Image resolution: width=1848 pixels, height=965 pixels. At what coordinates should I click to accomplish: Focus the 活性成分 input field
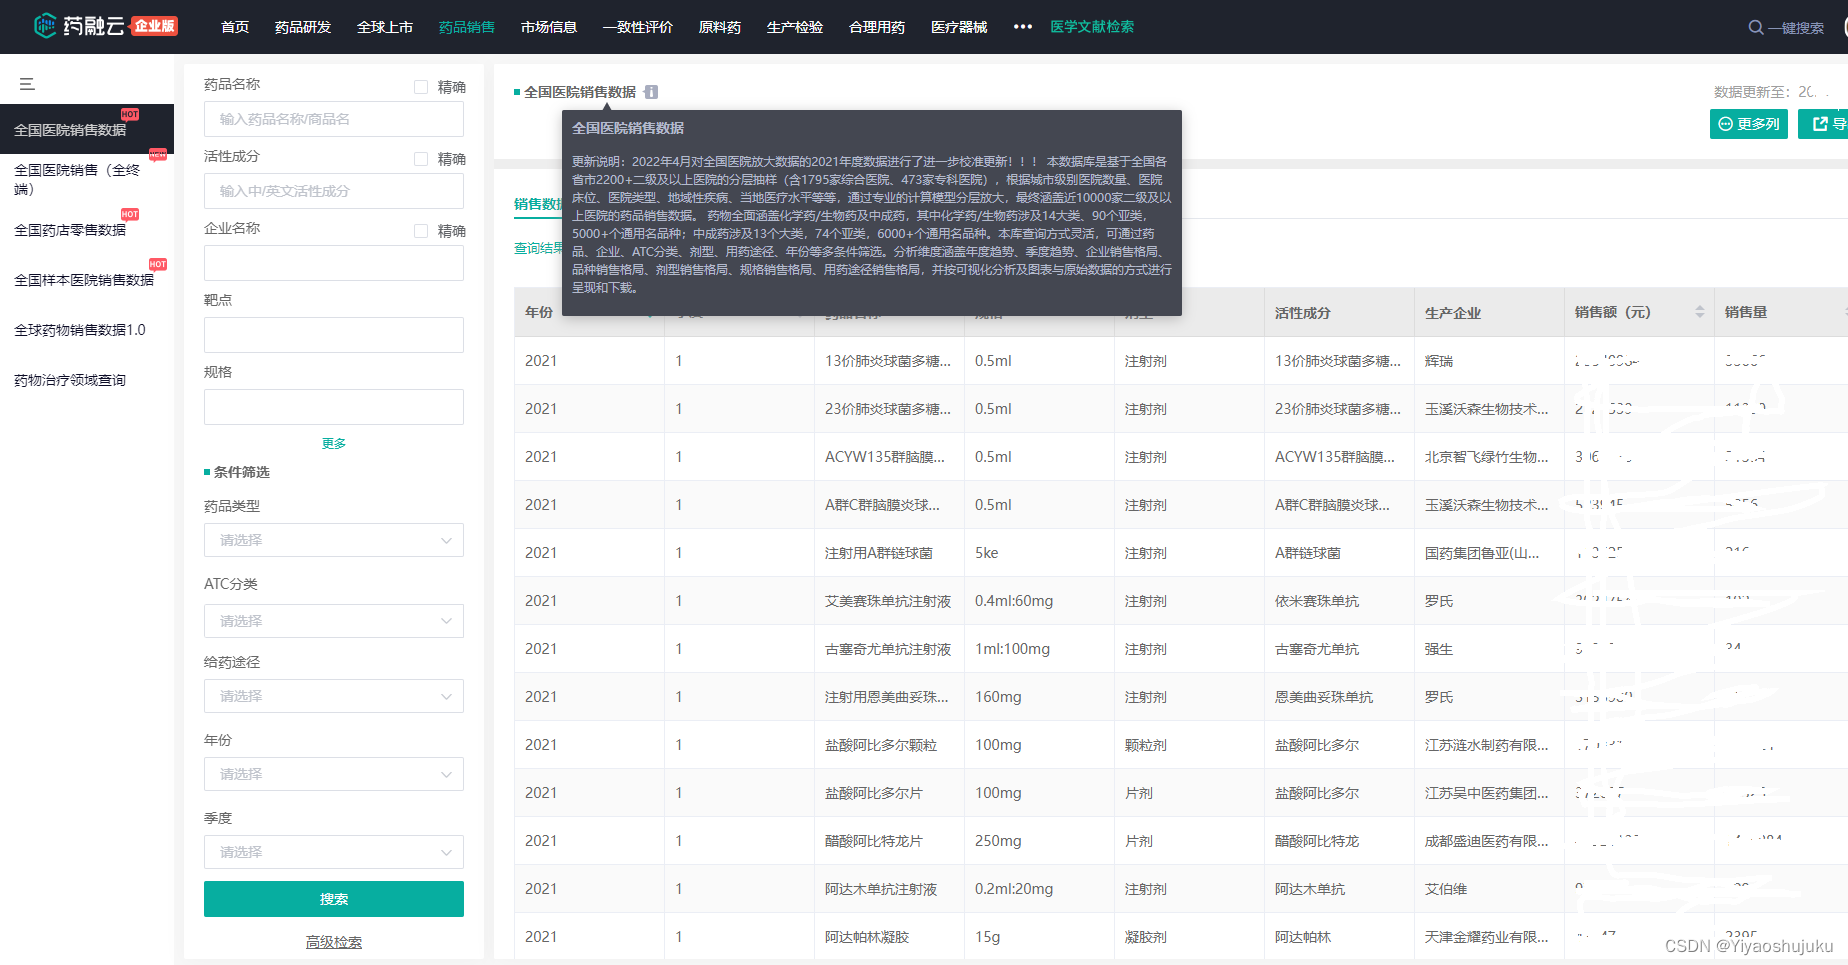334,191
